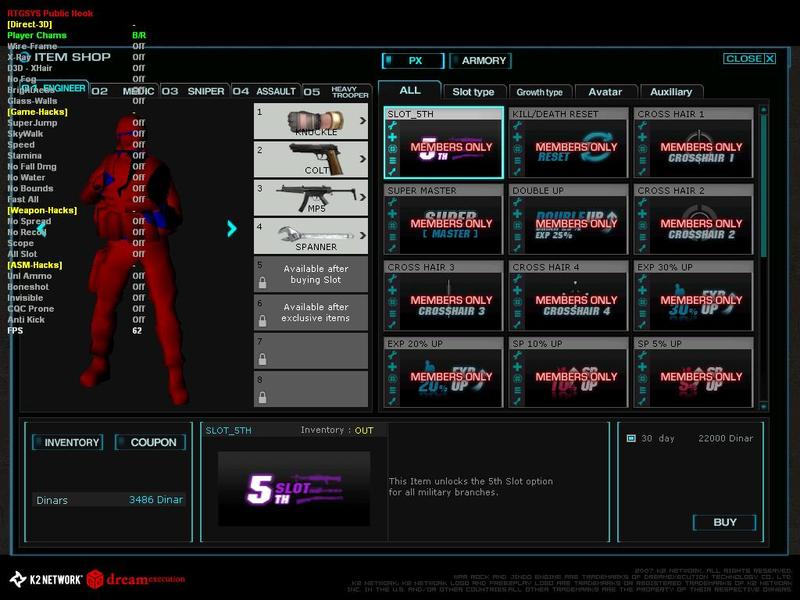800x600 pixels.
Task: Click the EXP 30% UP item icon
Action: pos(700,301)
